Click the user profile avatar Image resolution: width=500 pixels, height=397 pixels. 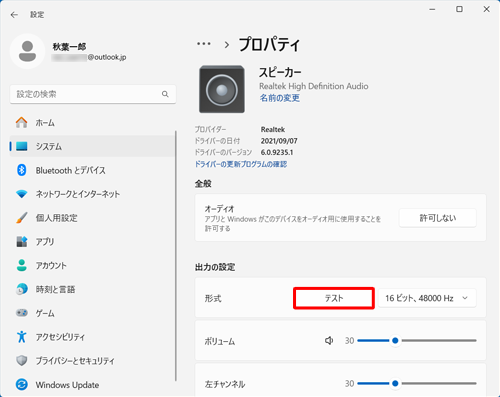tap(27, 51)
